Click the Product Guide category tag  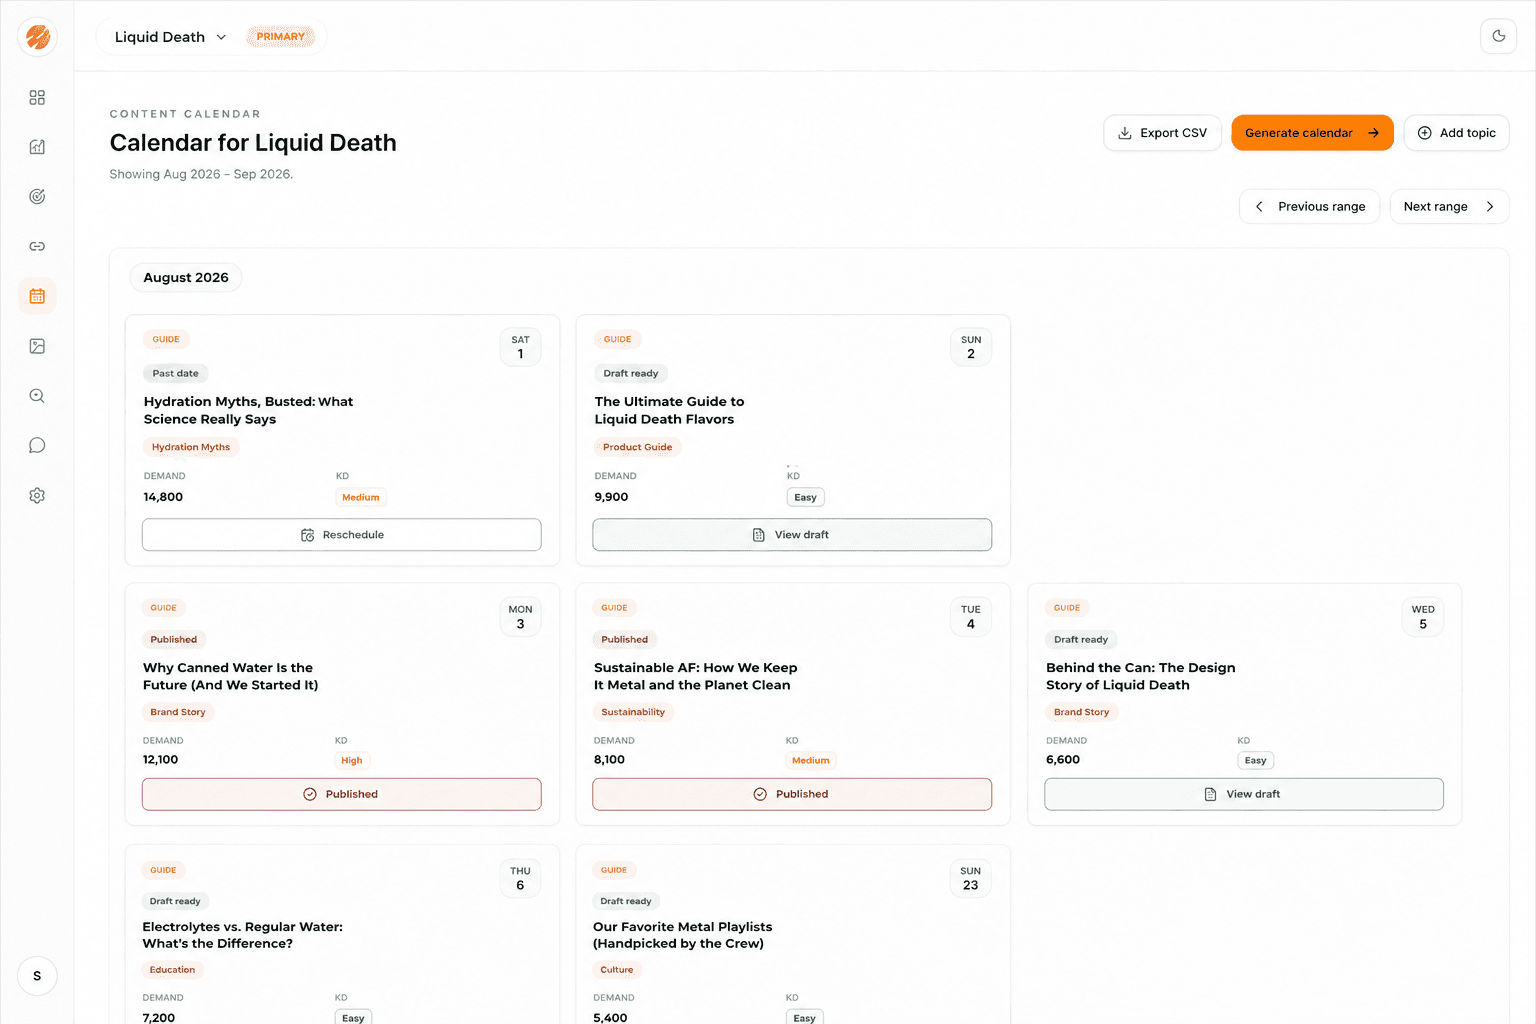[x=637, y=447]
